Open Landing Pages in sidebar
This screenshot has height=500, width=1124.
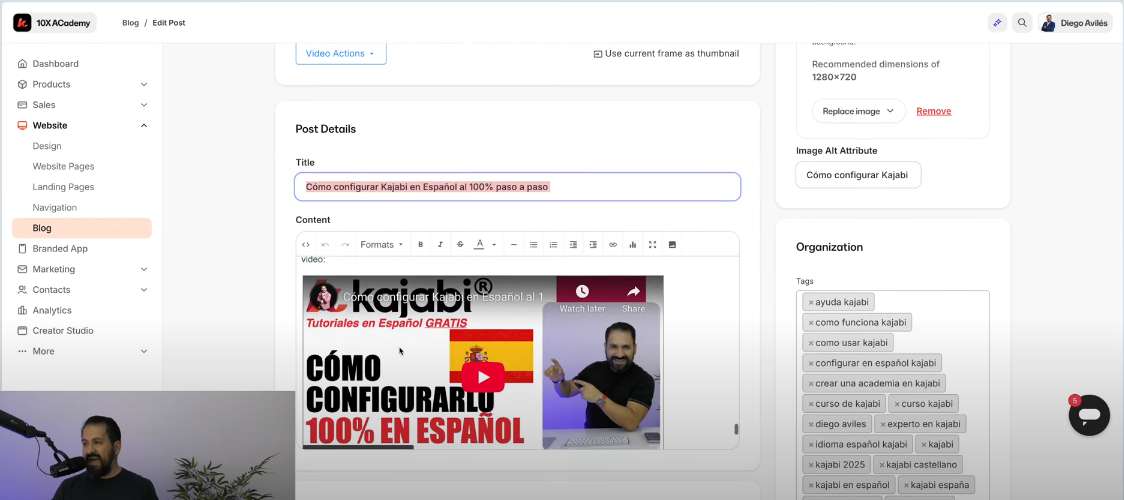pos(63,187)
